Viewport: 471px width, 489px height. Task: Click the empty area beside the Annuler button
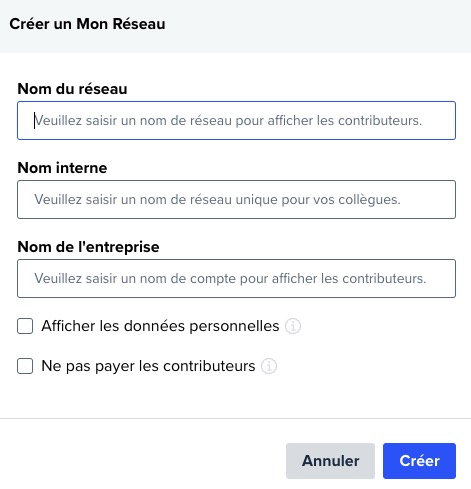[x=143, y=461]
